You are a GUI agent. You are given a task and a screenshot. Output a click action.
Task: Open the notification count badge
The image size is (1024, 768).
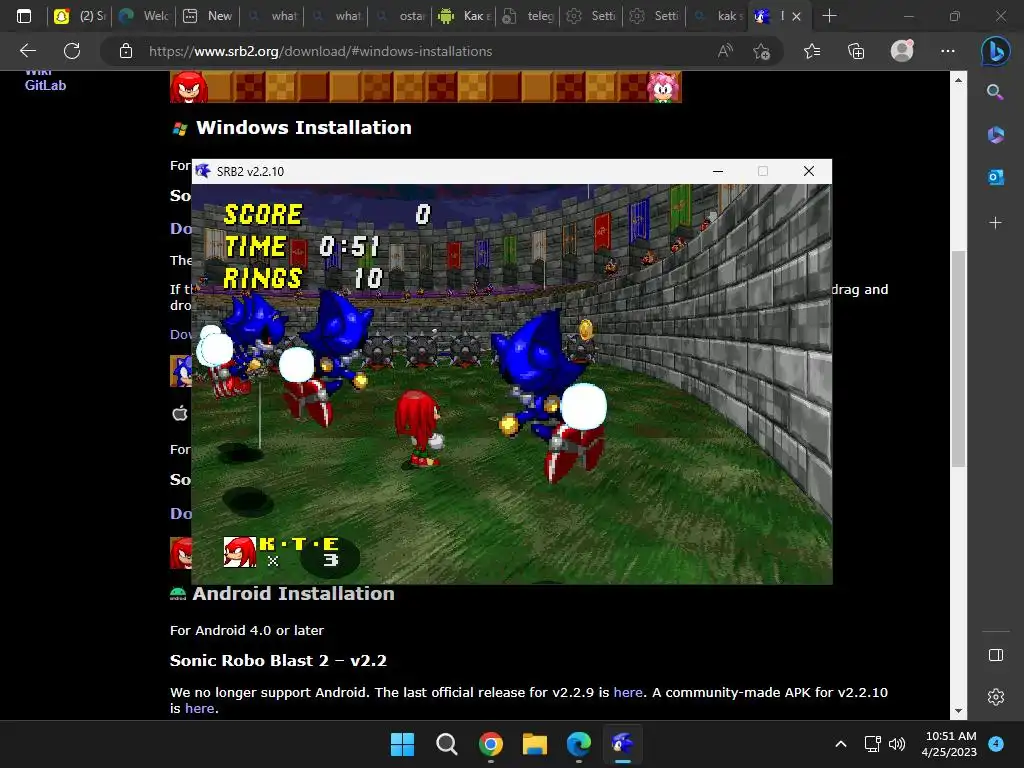point(996,744)
